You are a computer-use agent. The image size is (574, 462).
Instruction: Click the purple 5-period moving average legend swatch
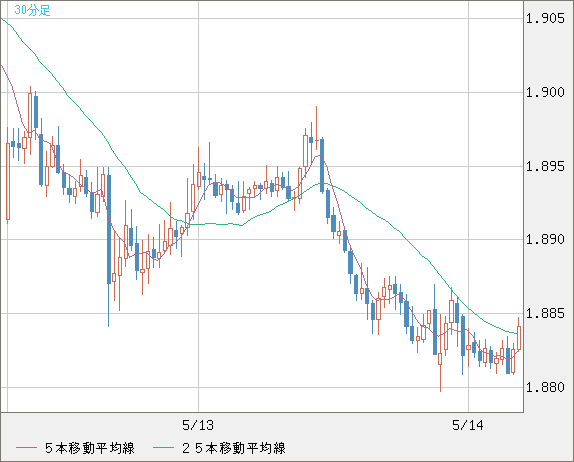coord(26,448)
